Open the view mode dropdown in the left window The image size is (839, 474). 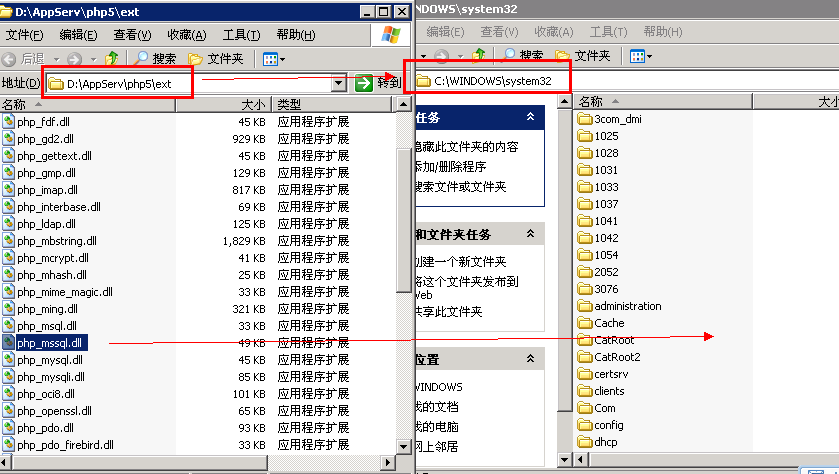272,59
